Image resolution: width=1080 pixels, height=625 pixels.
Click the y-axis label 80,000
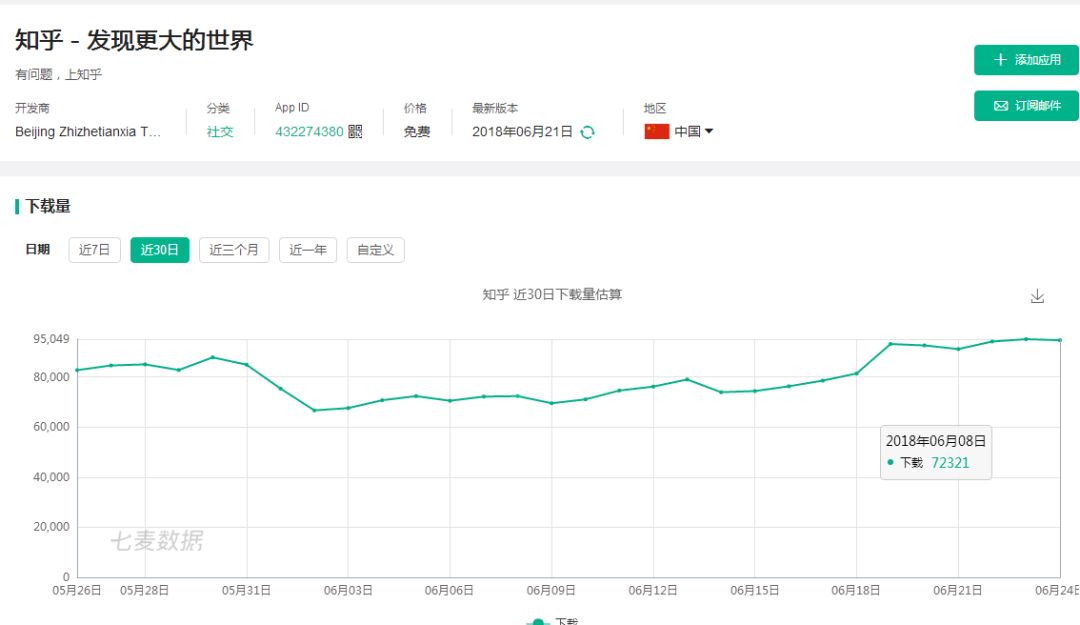pyautogui.click(x=51, y=377)
